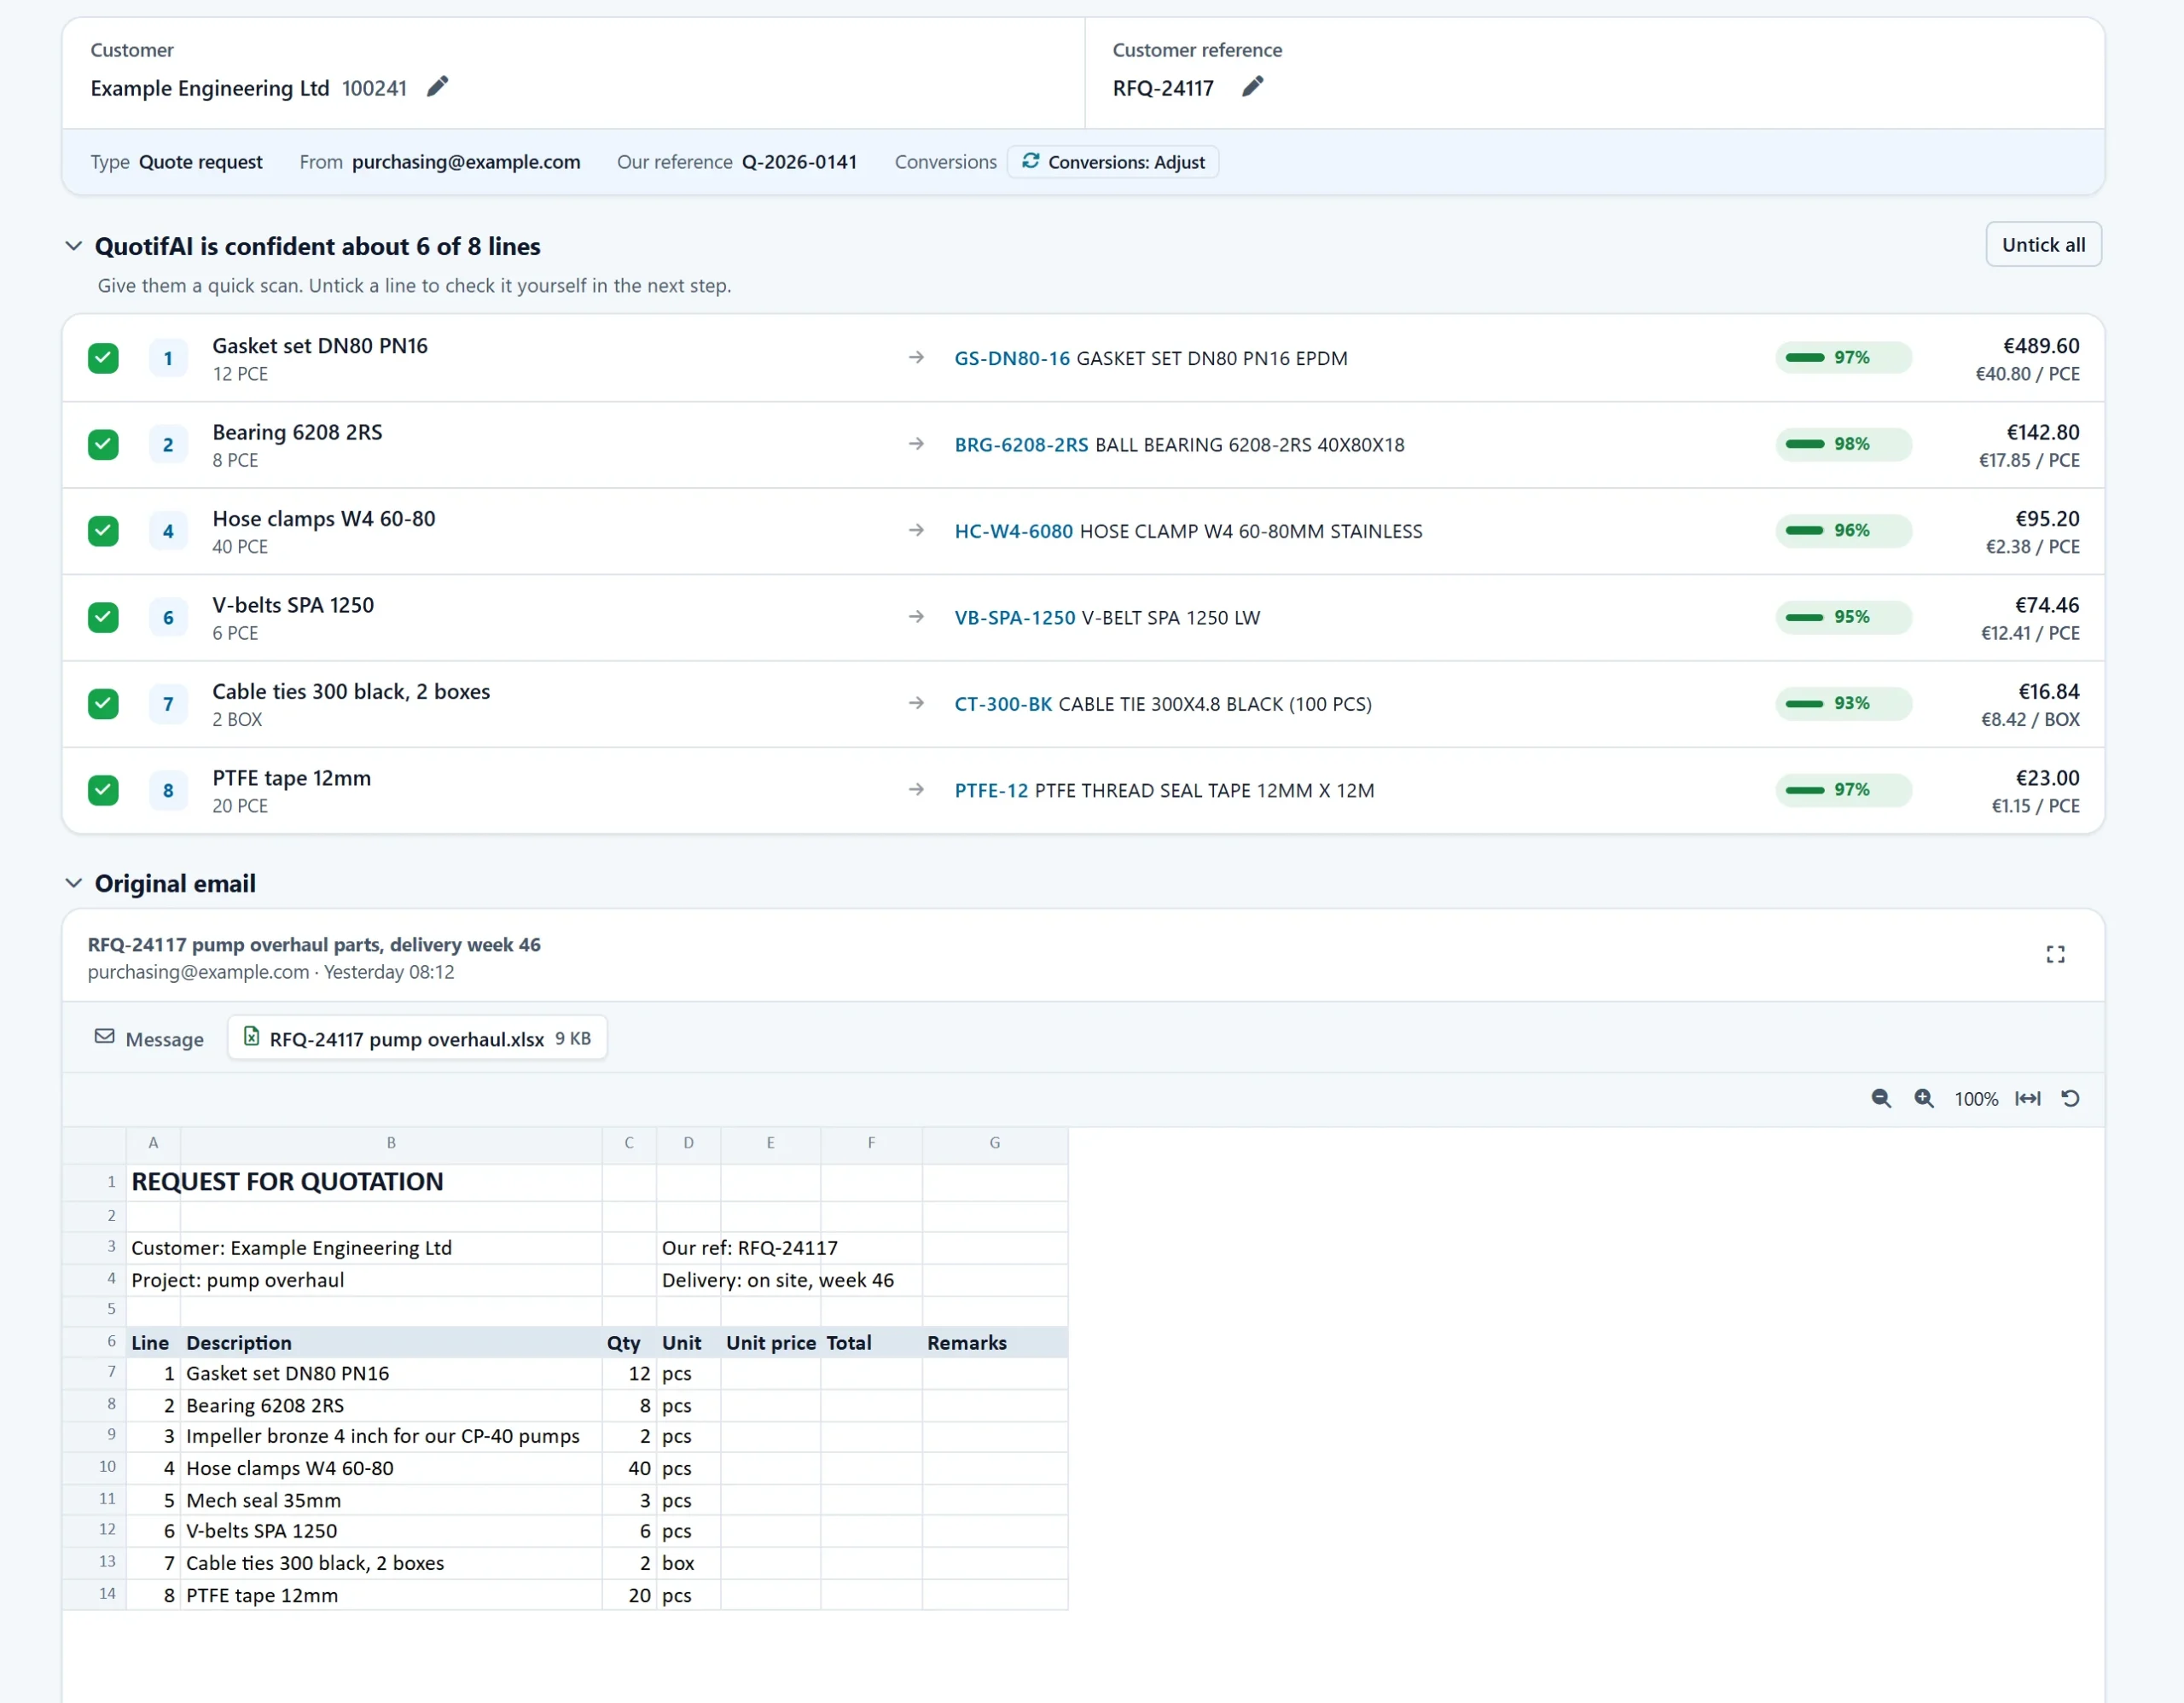Viewport: 2184px width, 1703px height.
Task: Untick the Cable ties 300 black line
Action: point(103,704)
